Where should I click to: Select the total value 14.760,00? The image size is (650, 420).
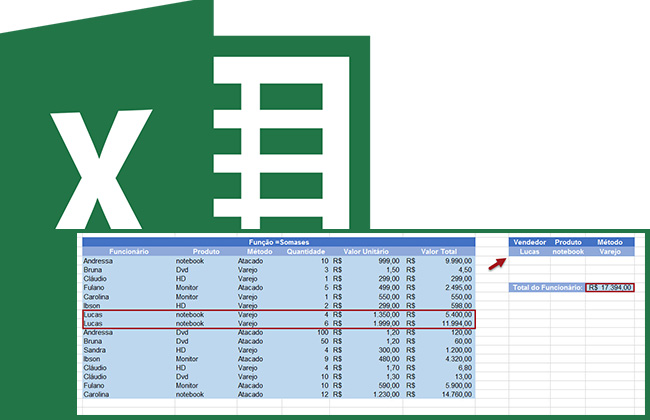(457, 395)
